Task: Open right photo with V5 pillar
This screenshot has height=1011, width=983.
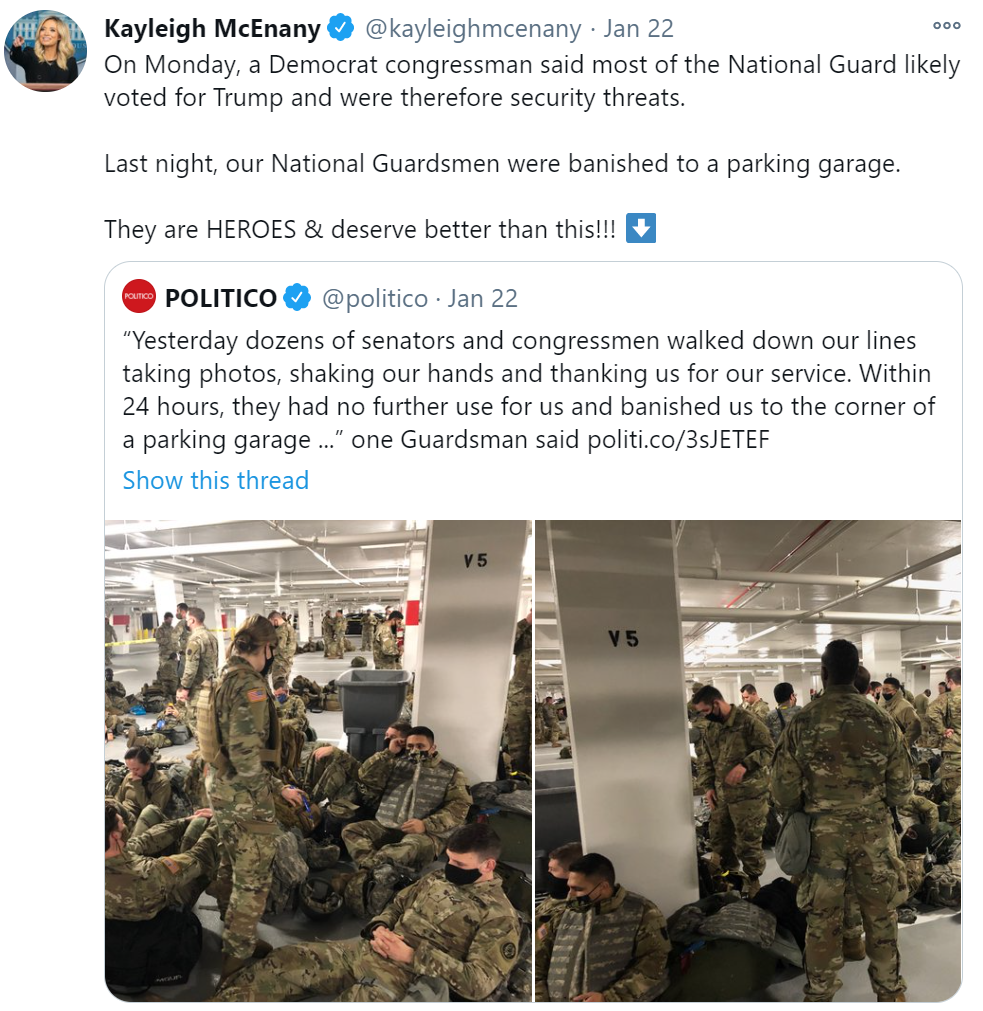Action: pos(748,761)
